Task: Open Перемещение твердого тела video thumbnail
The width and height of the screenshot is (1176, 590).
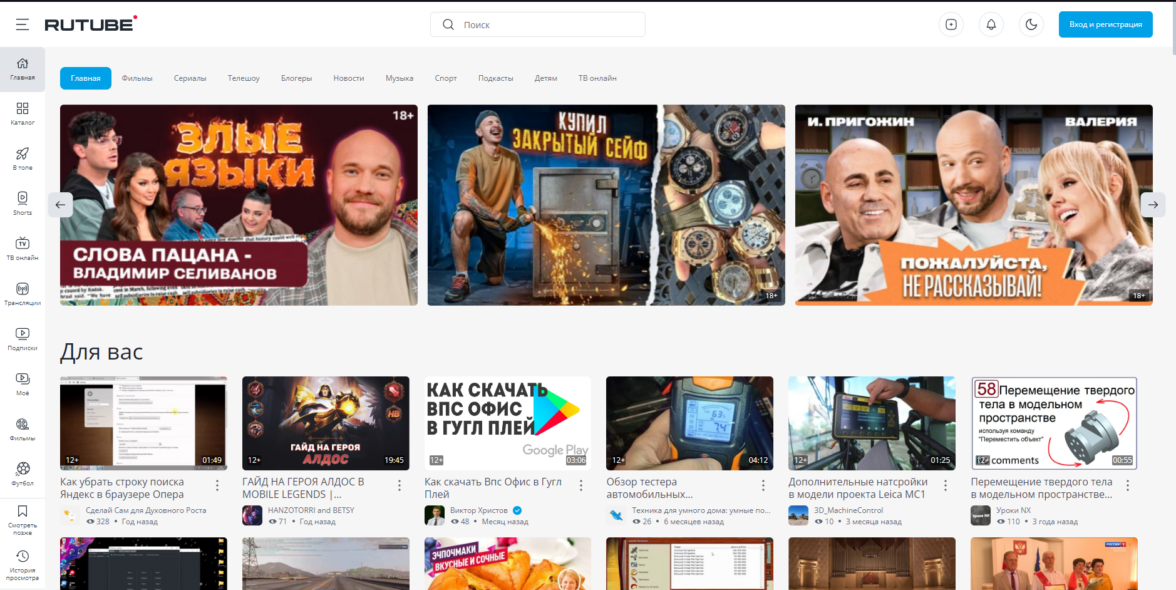Action: click(x=1054, y=423)
